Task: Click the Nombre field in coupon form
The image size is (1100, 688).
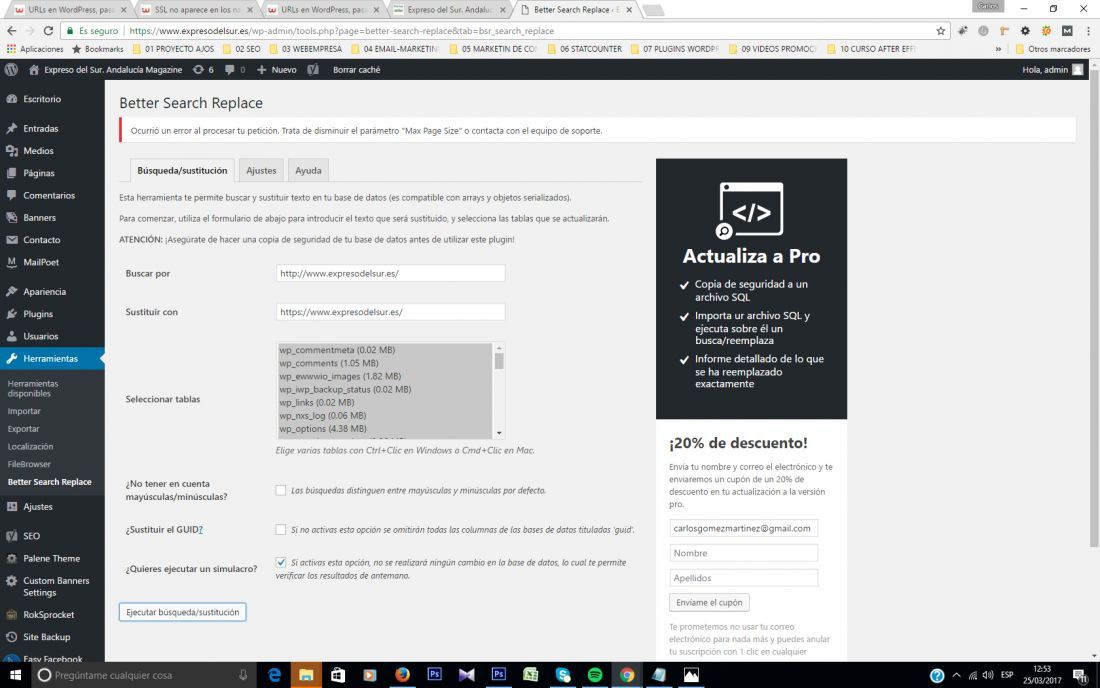Action: tap(744, 553)
